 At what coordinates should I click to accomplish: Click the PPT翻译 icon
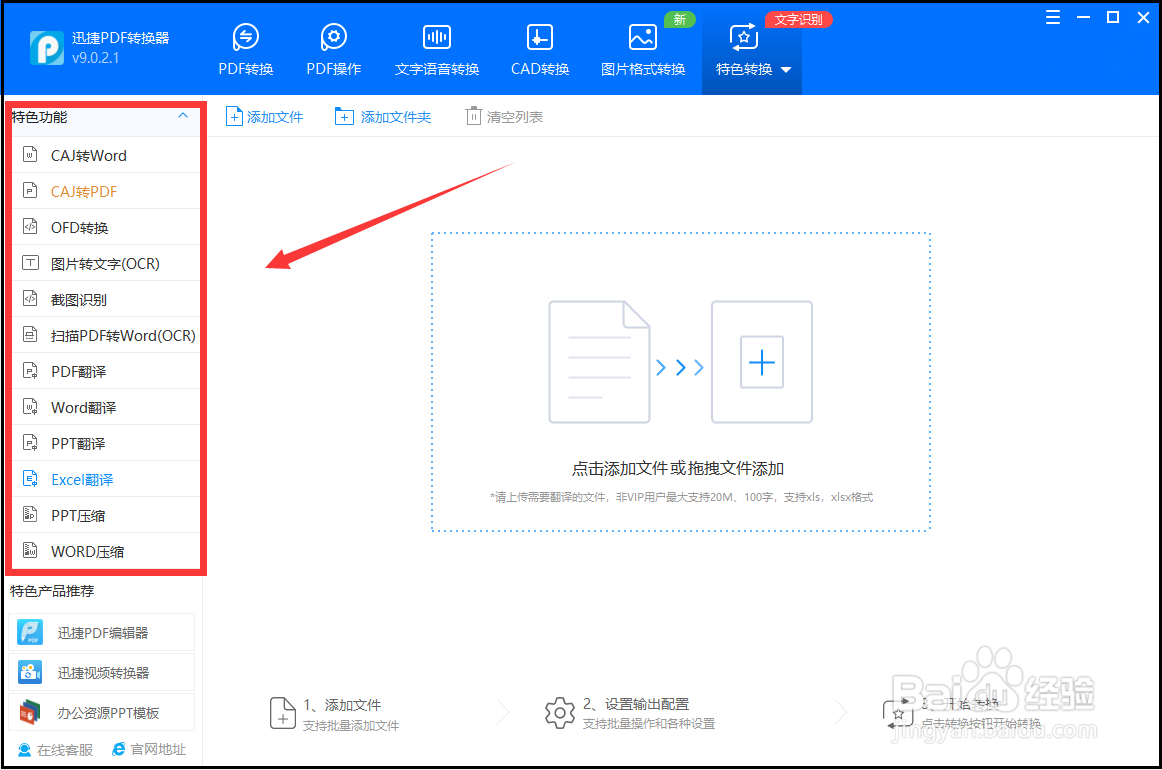coord(30,442)
